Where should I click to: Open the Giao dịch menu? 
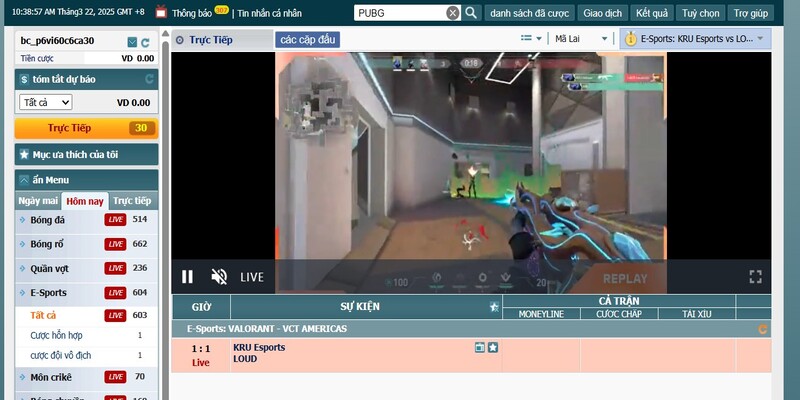click(603, 13)
